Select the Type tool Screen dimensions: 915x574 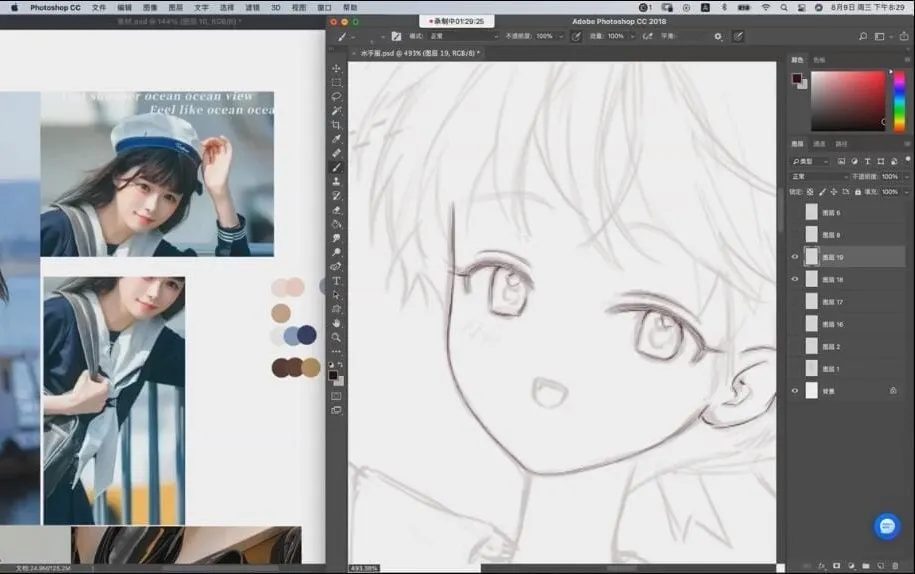336,281
